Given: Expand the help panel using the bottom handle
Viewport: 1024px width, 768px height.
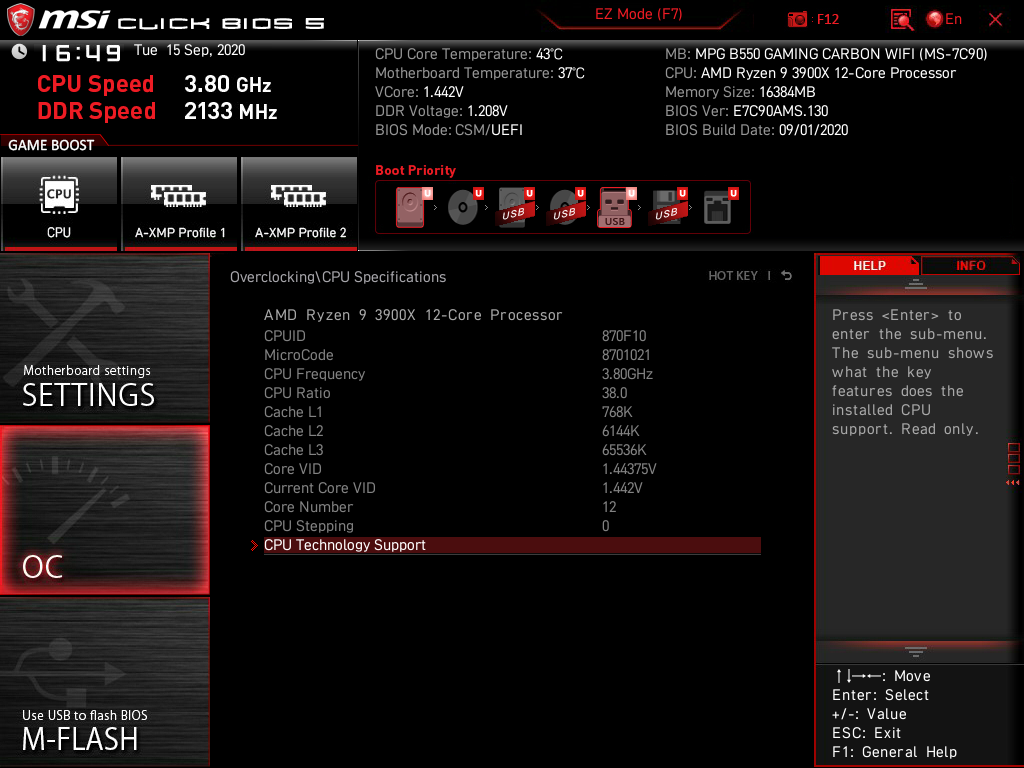Looking at the screenshot, I should tap(916, 651).
